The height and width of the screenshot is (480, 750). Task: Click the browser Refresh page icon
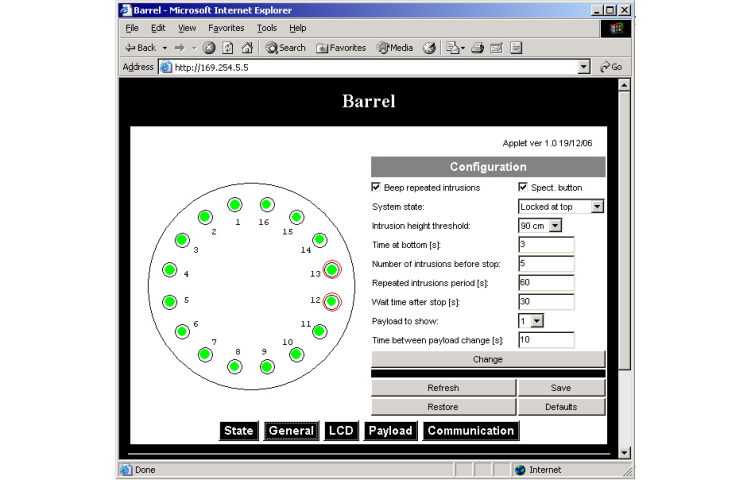tap(227, 48)
